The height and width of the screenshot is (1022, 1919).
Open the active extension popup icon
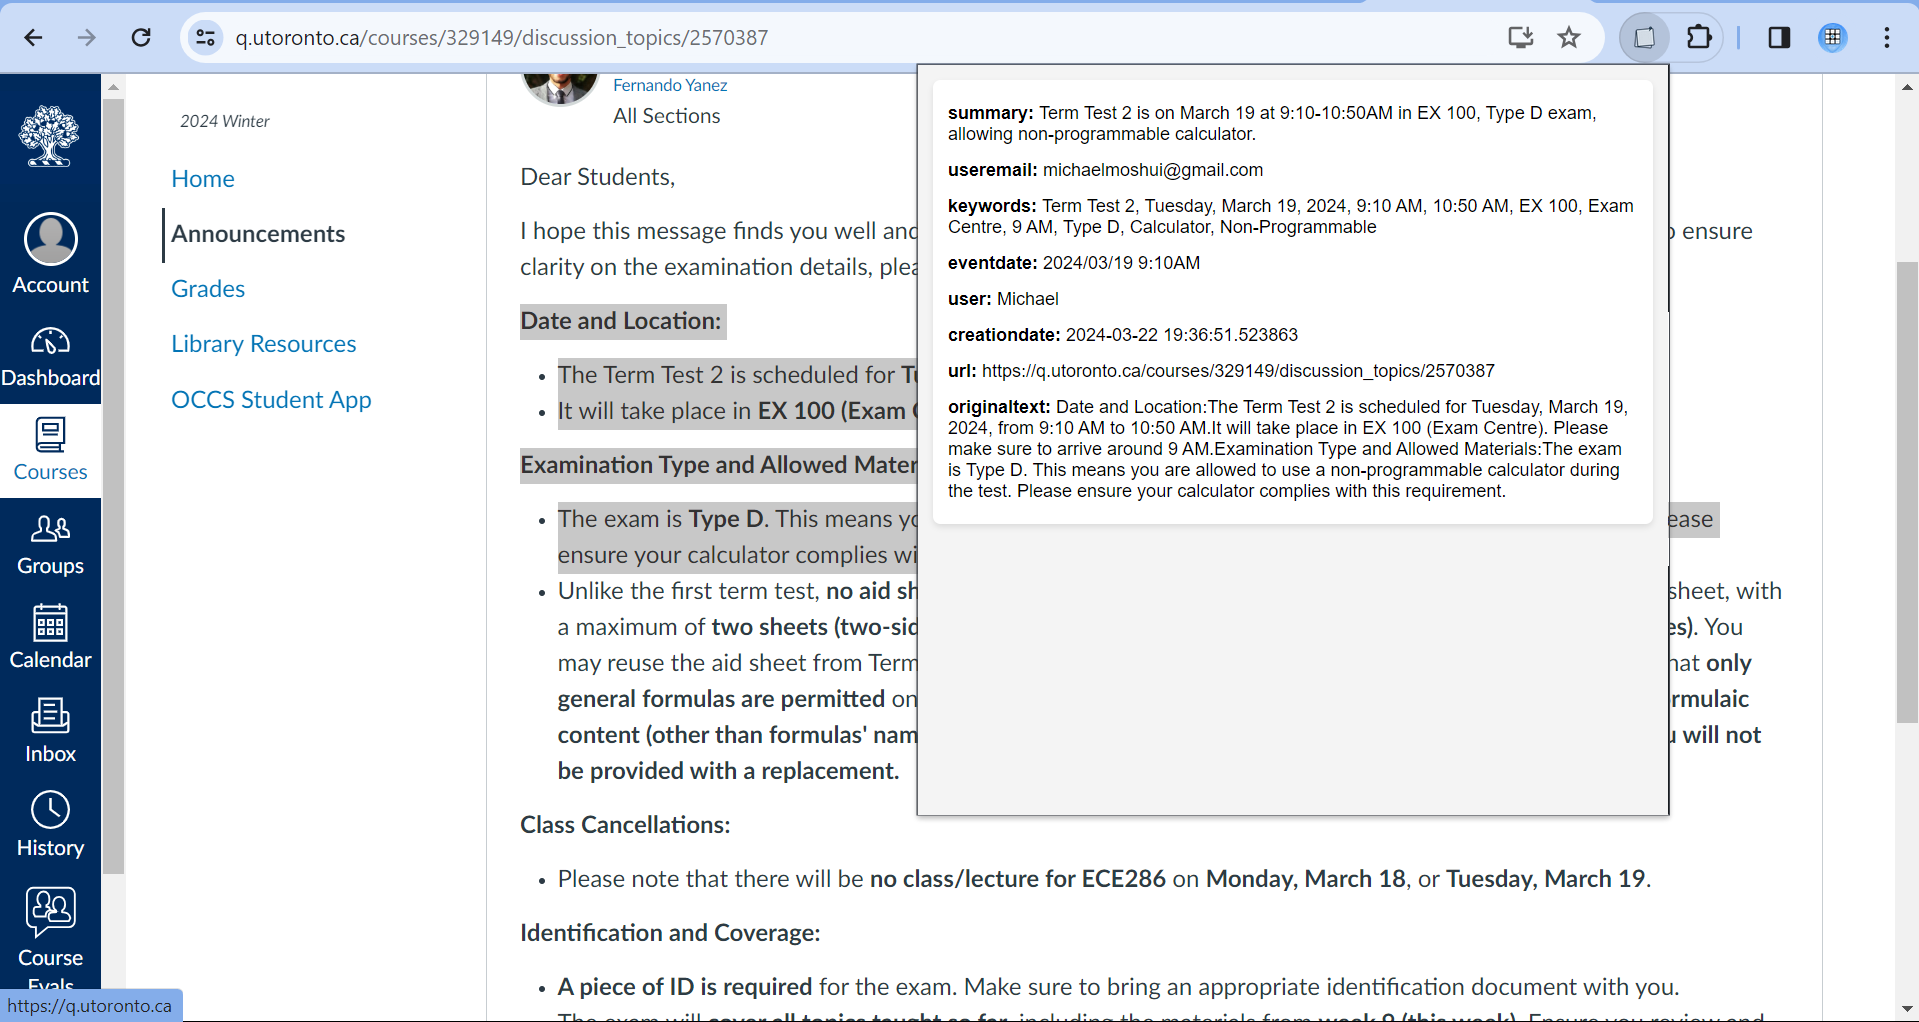click(x=1645, y=38)
